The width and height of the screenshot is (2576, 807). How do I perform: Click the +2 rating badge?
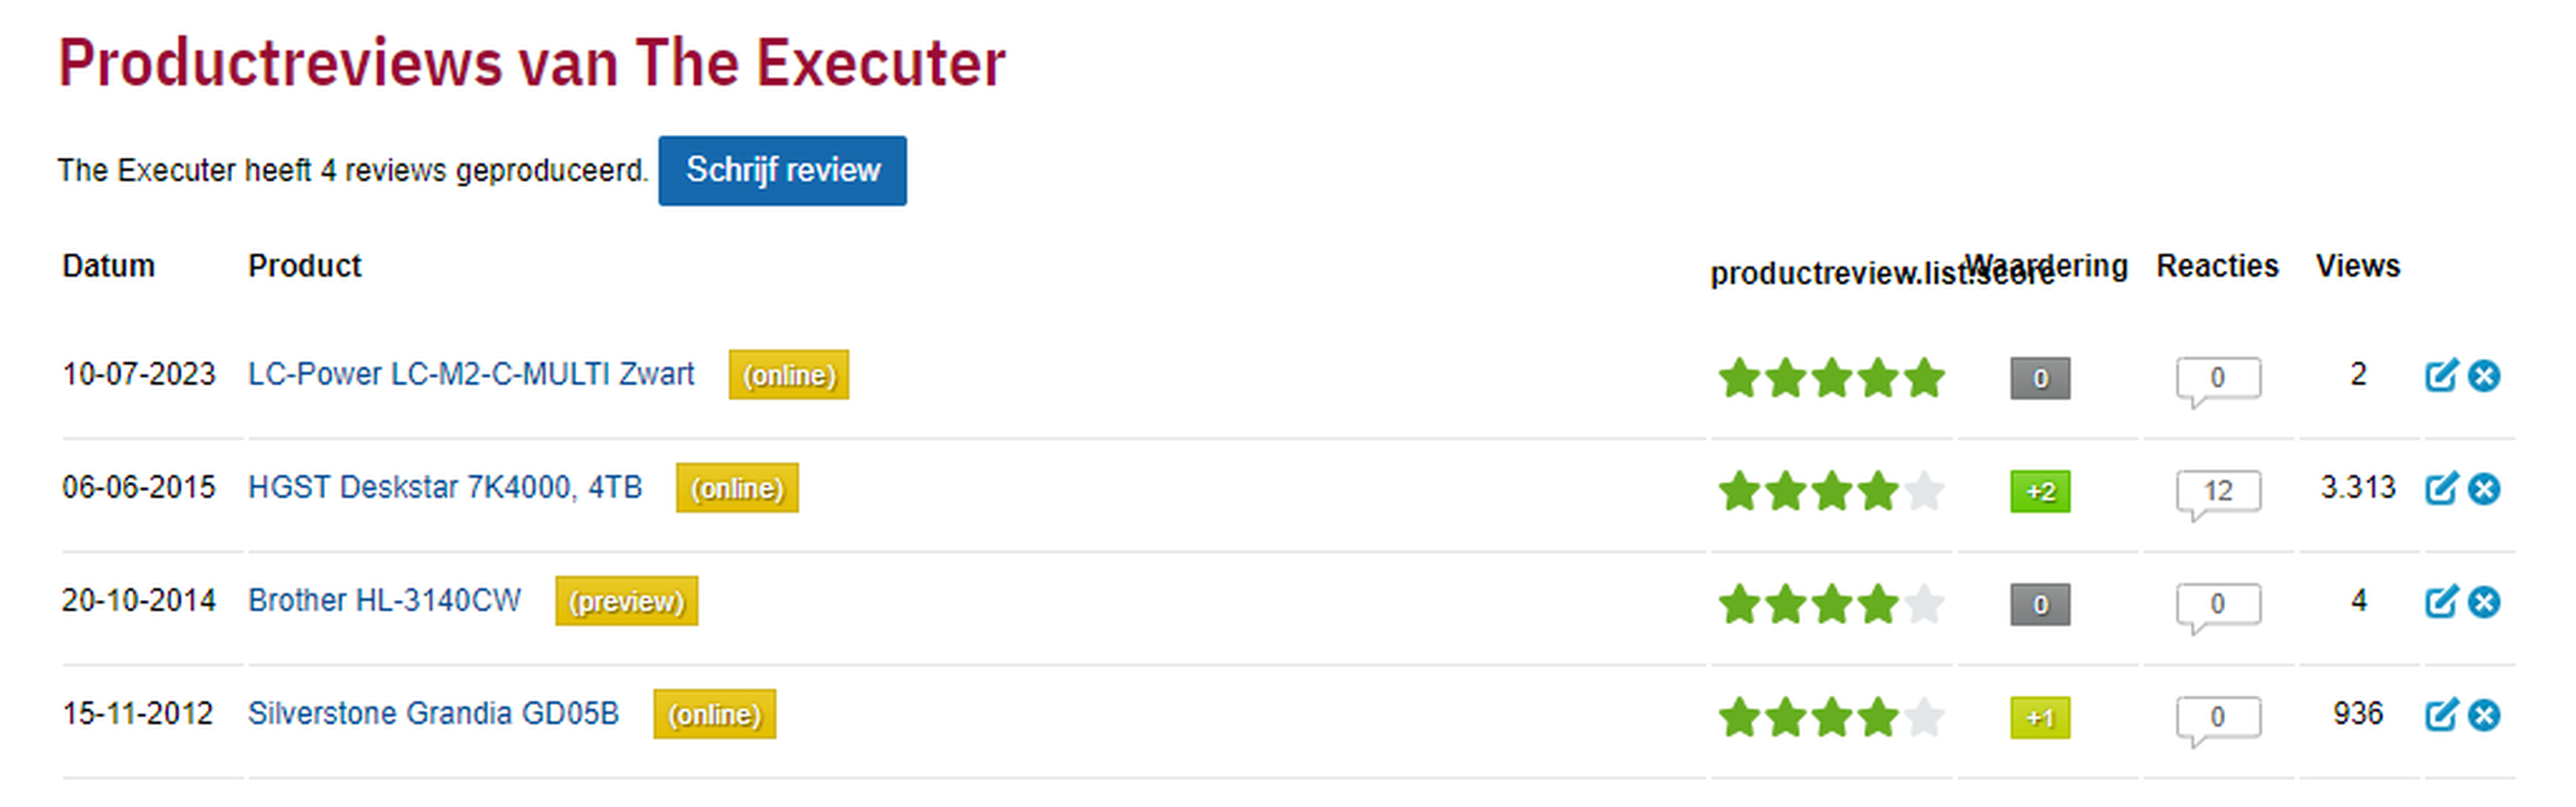tap(2040, 491)
